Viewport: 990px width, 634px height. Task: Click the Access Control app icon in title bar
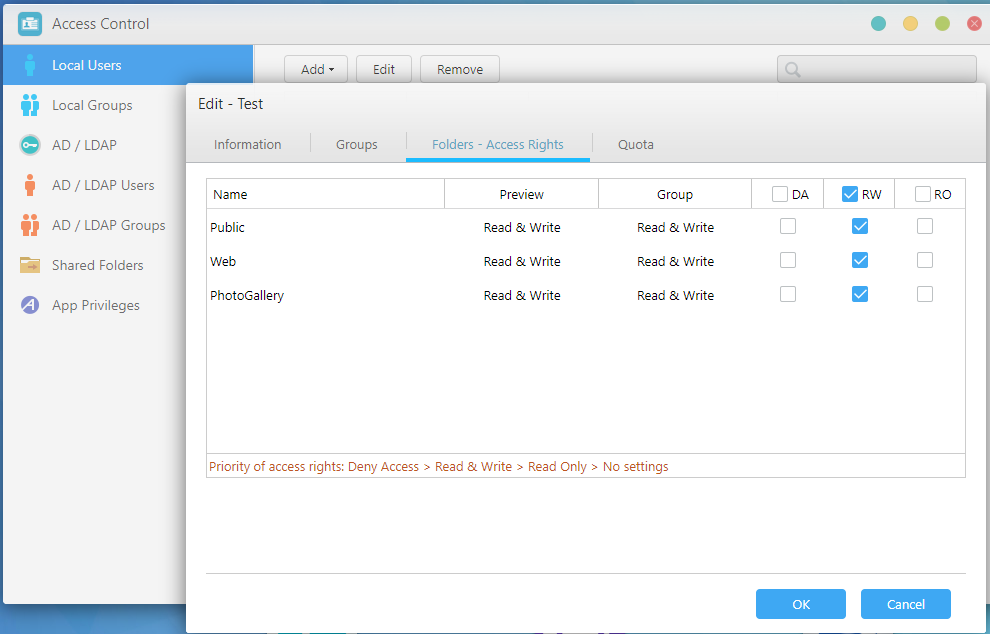[x=30, y=24]
